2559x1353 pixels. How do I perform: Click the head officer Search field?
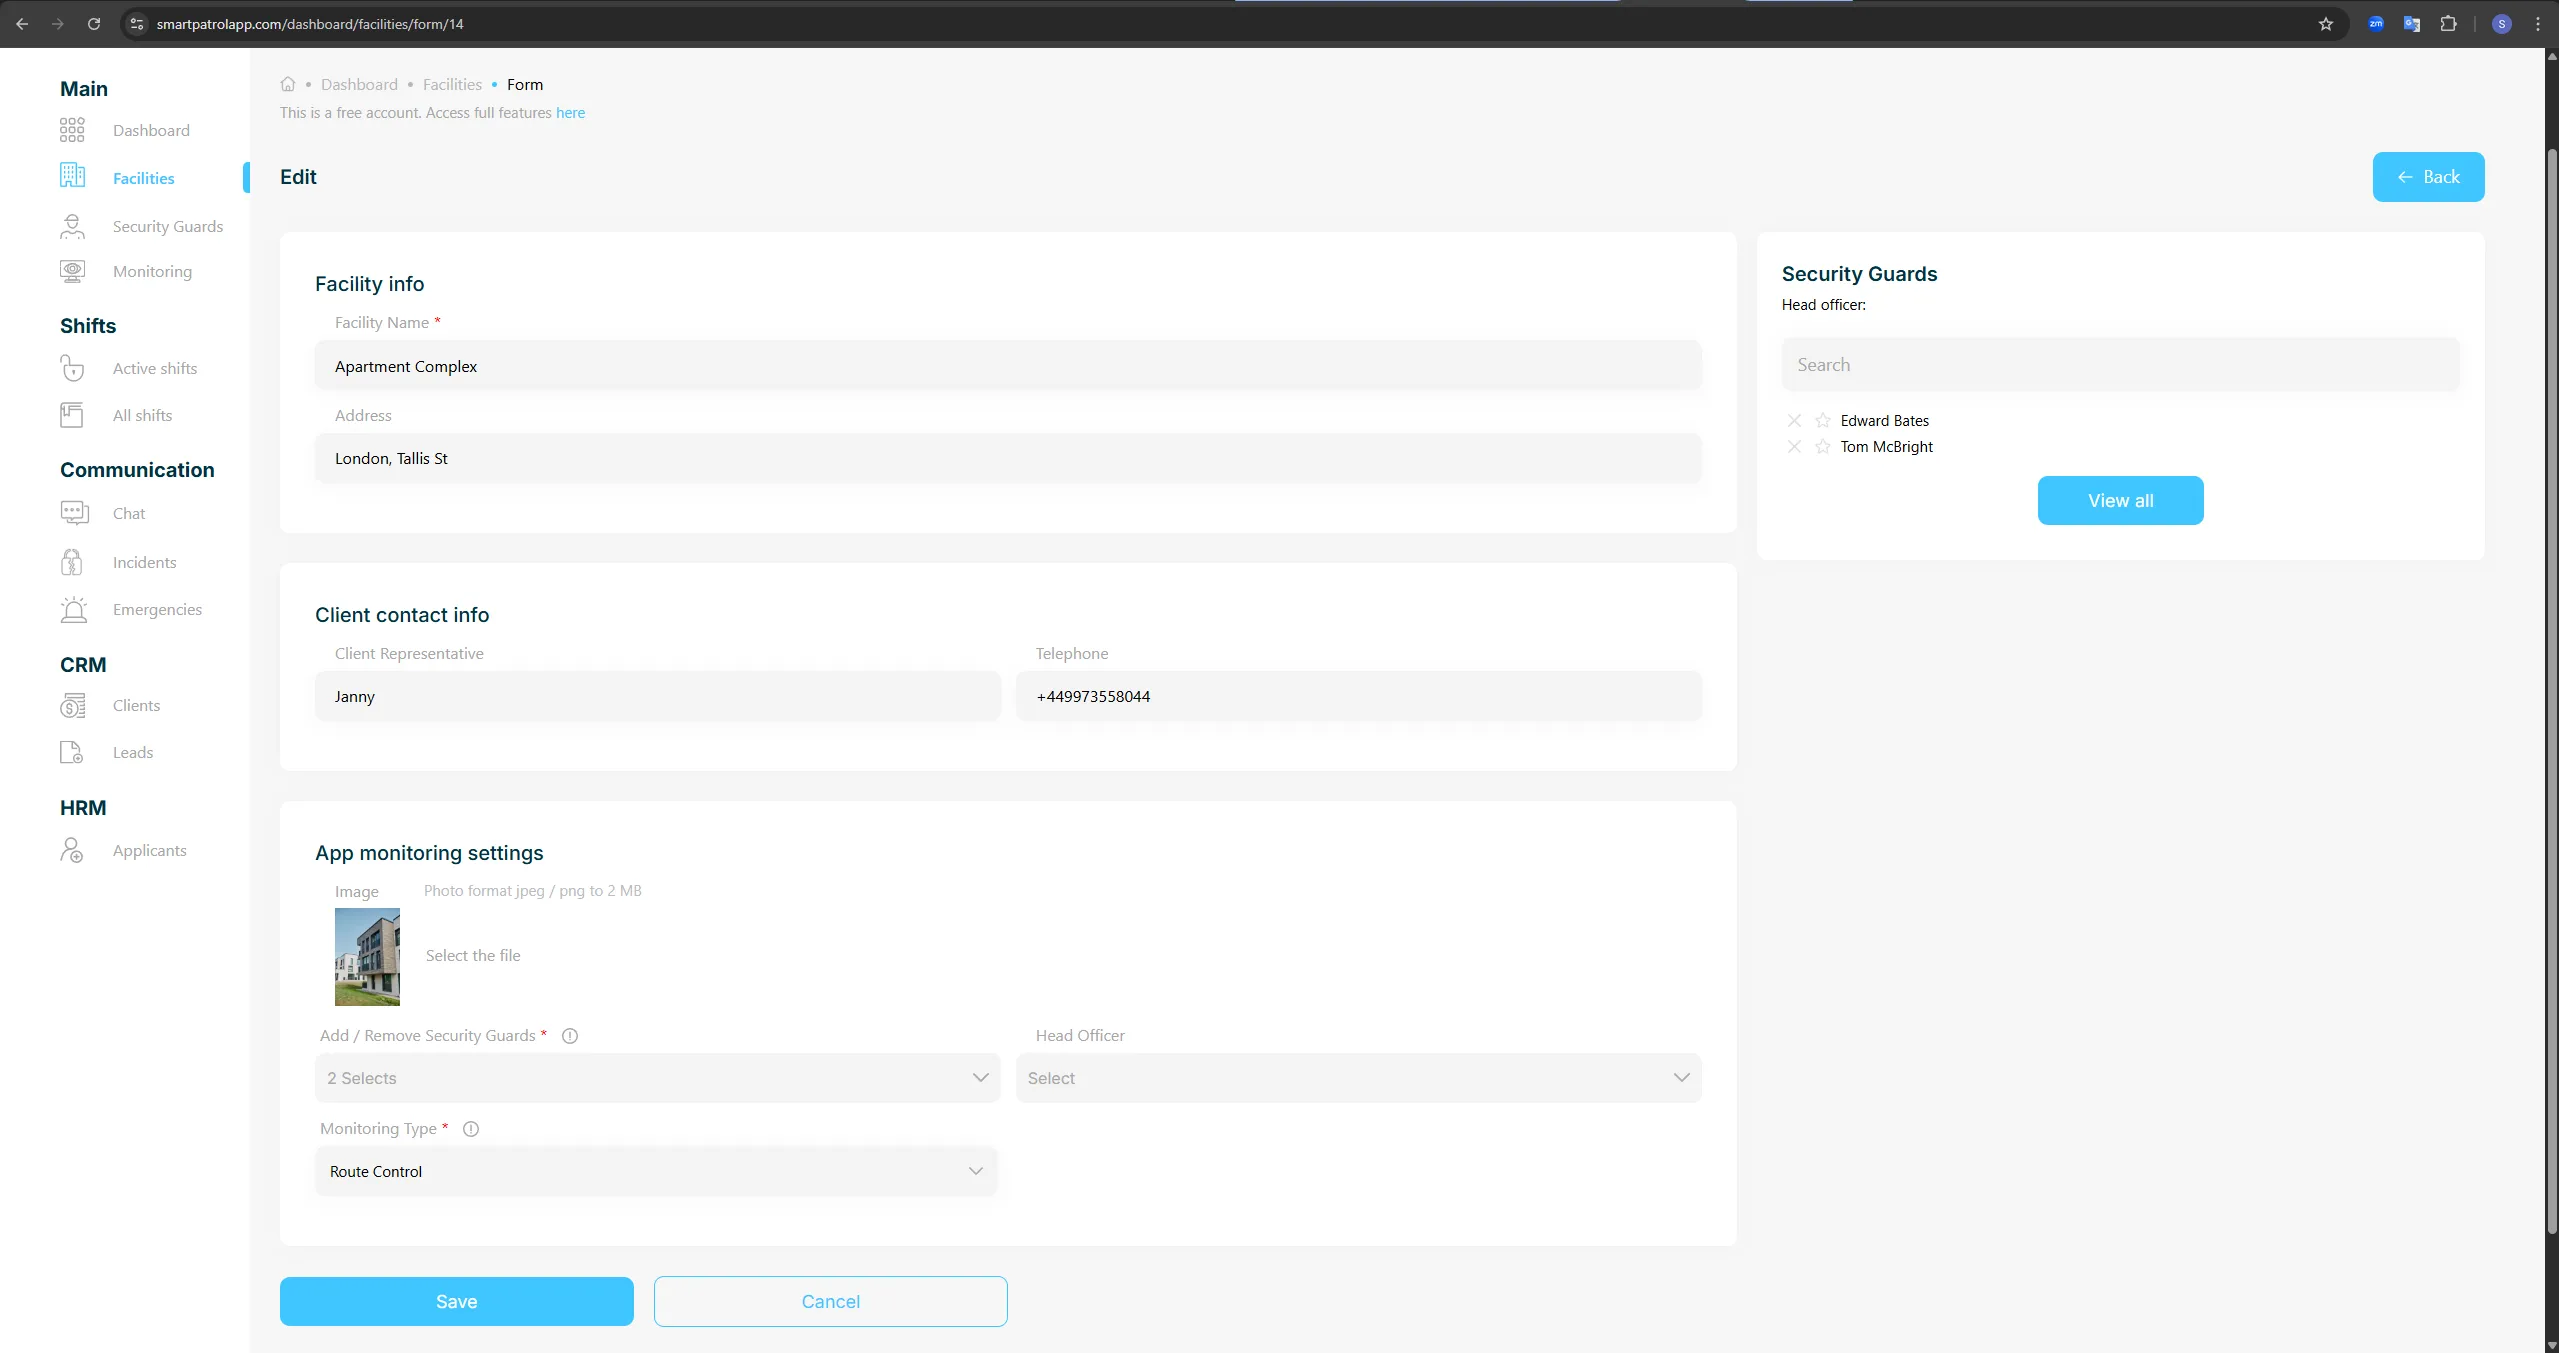click(2121, 365)
